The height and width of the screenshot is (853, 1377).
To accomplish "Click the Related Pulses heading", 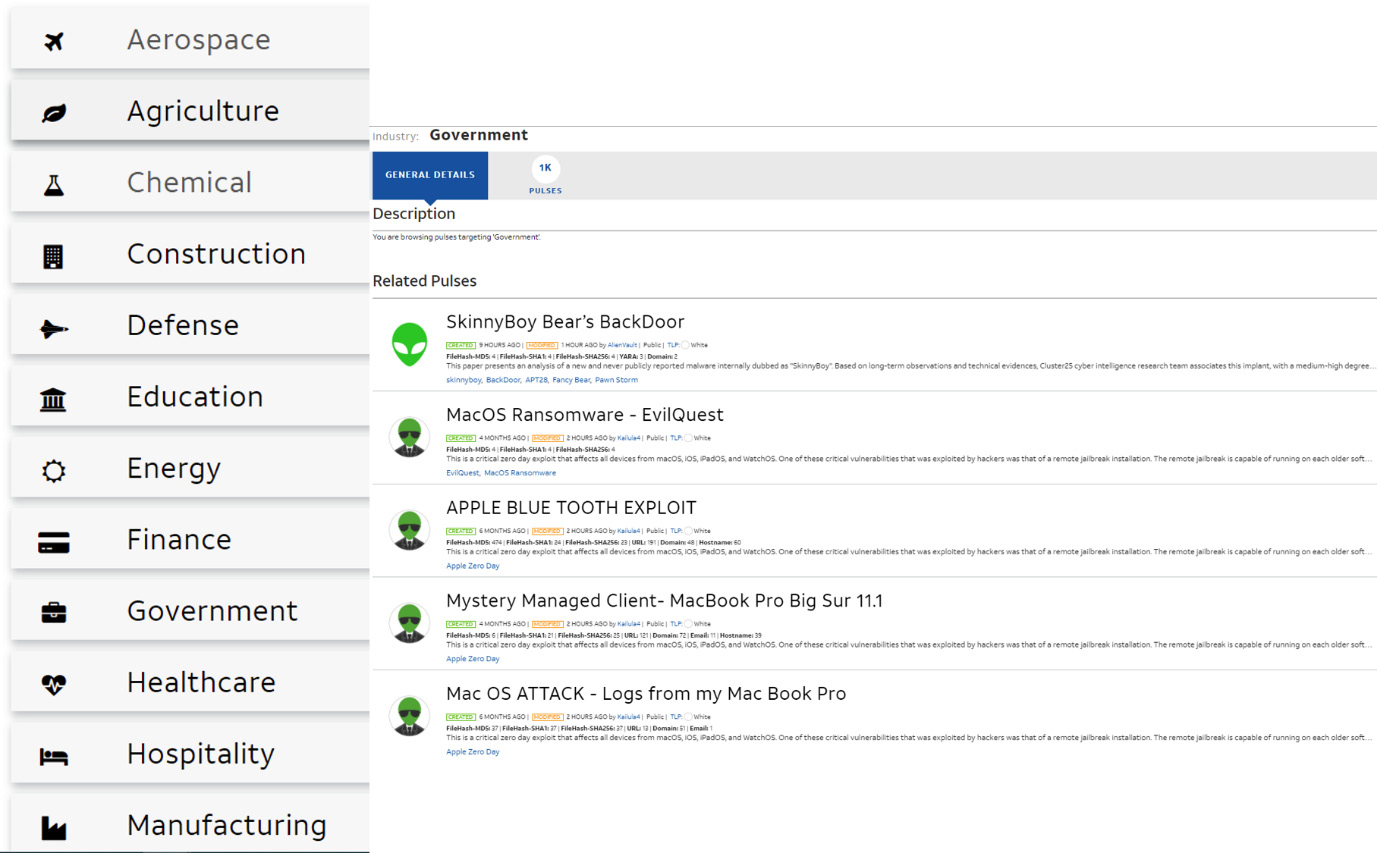I will 425,281.
